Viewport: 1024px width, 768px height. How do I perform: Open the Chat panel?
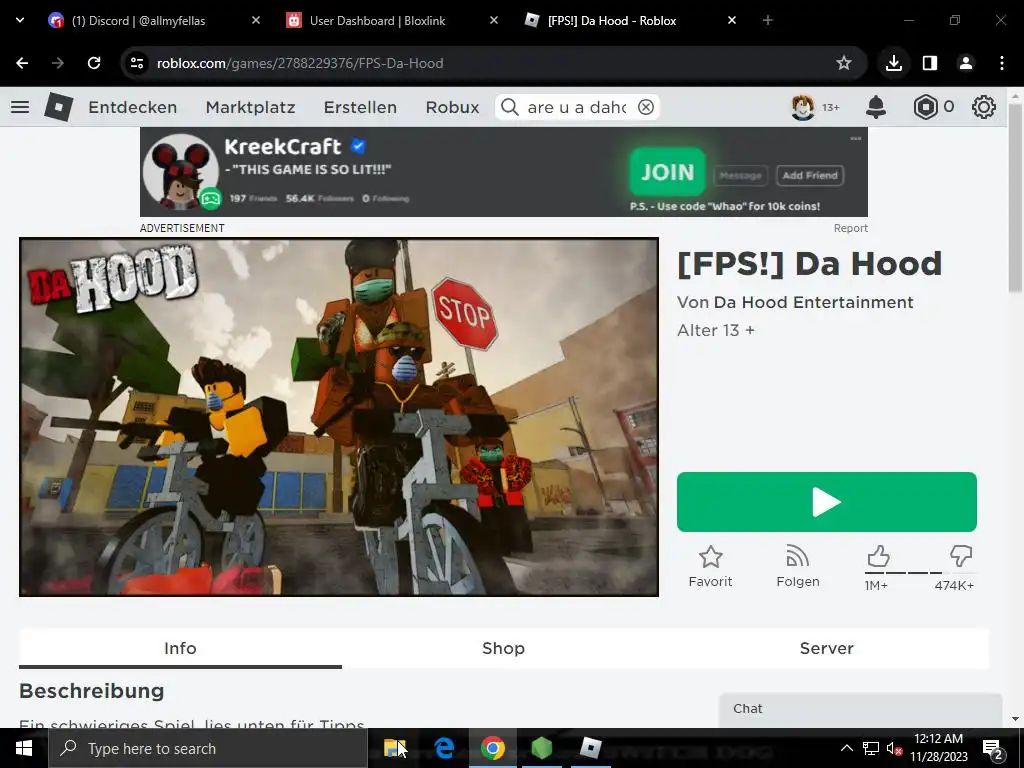(860, 709)
